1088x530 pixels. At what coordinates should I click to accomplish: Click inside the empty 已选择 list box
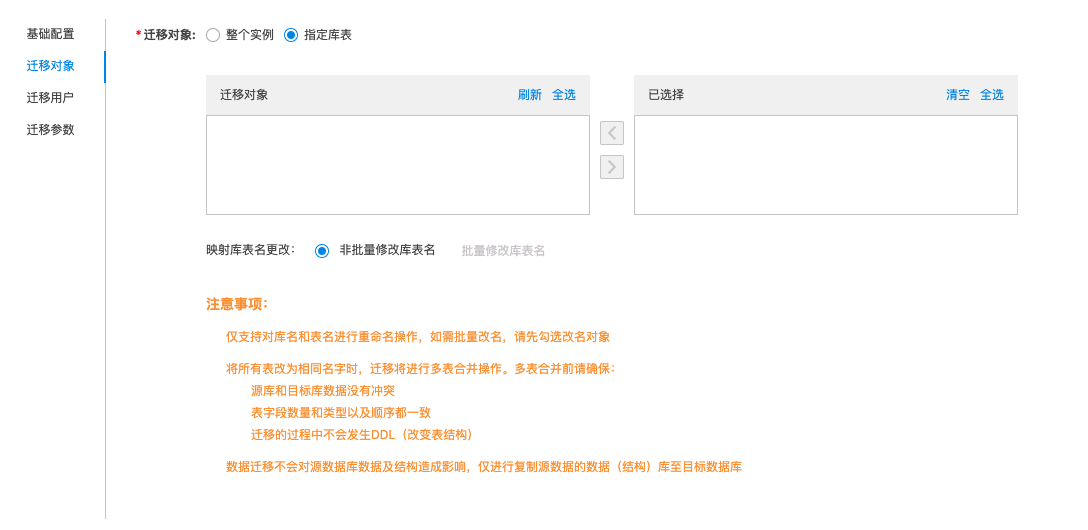pos(825,165)
